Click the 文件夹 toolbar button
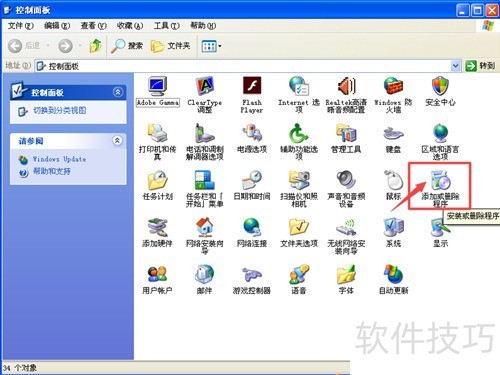 (171, 46)
